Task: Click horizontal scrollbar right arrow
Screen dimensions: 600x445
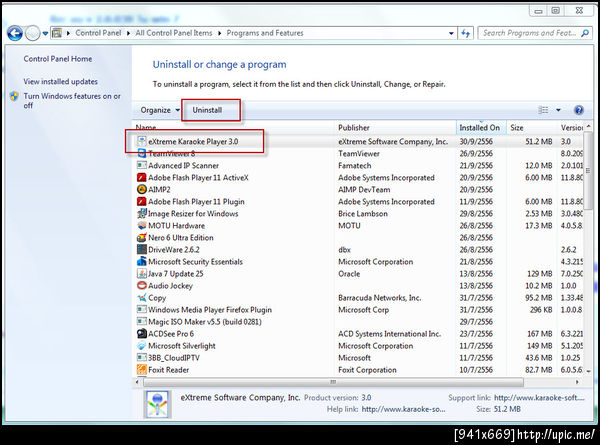Action: tap(577, 382)
